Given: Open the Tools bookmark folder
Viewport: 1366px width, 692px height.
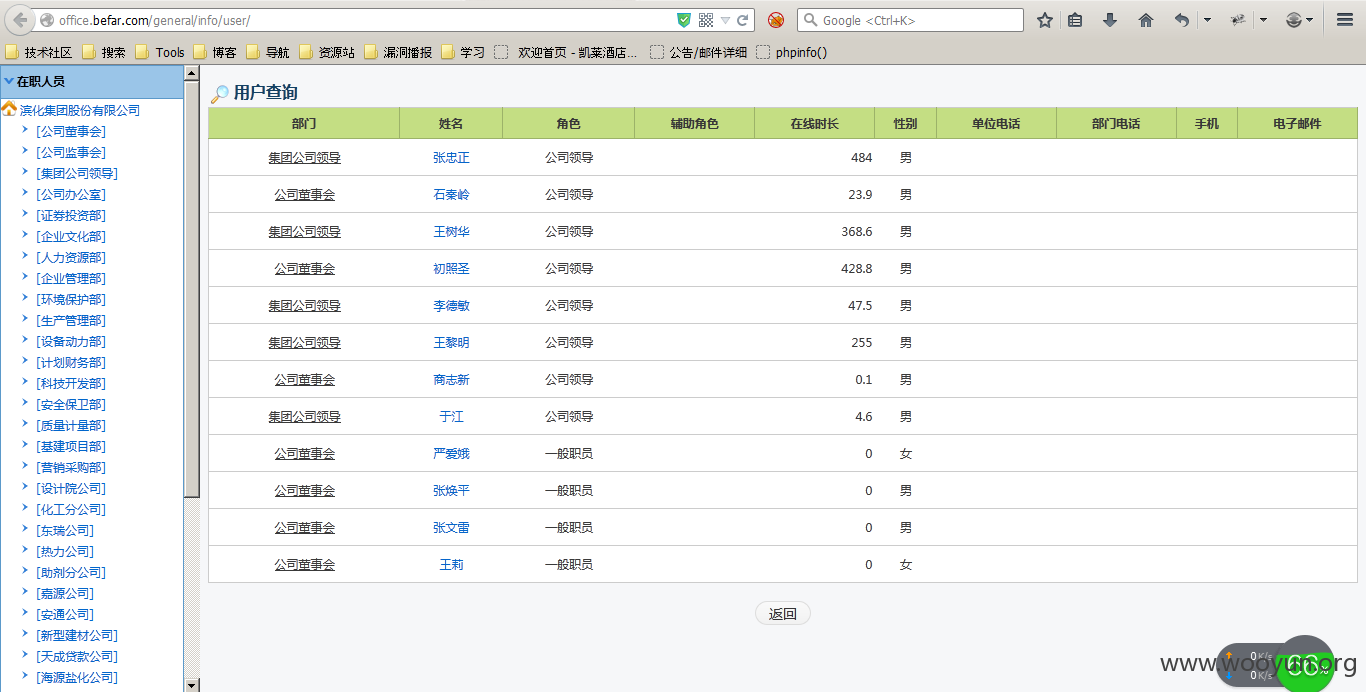Looking at the screenshot, I should [x=160, y=52].
